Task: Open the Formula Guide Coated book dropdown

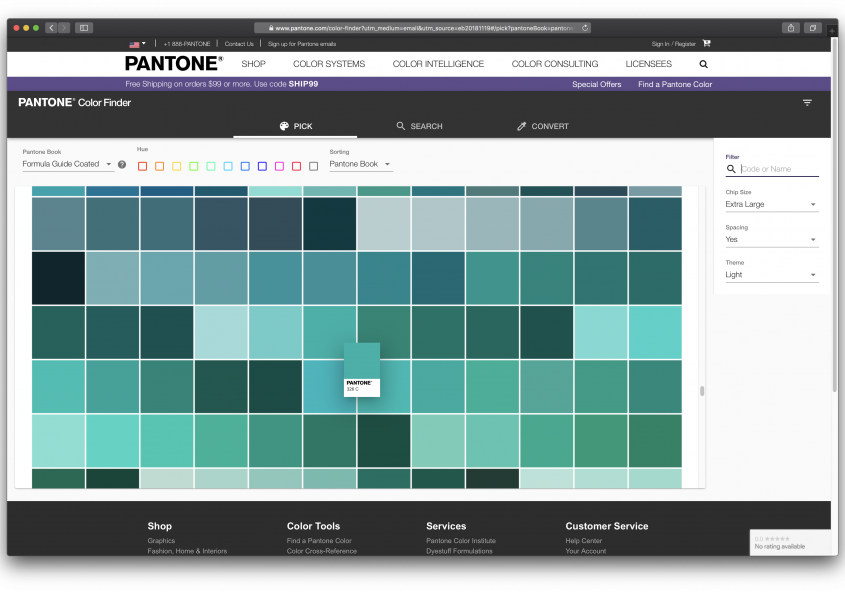Action: click(68, 164)
